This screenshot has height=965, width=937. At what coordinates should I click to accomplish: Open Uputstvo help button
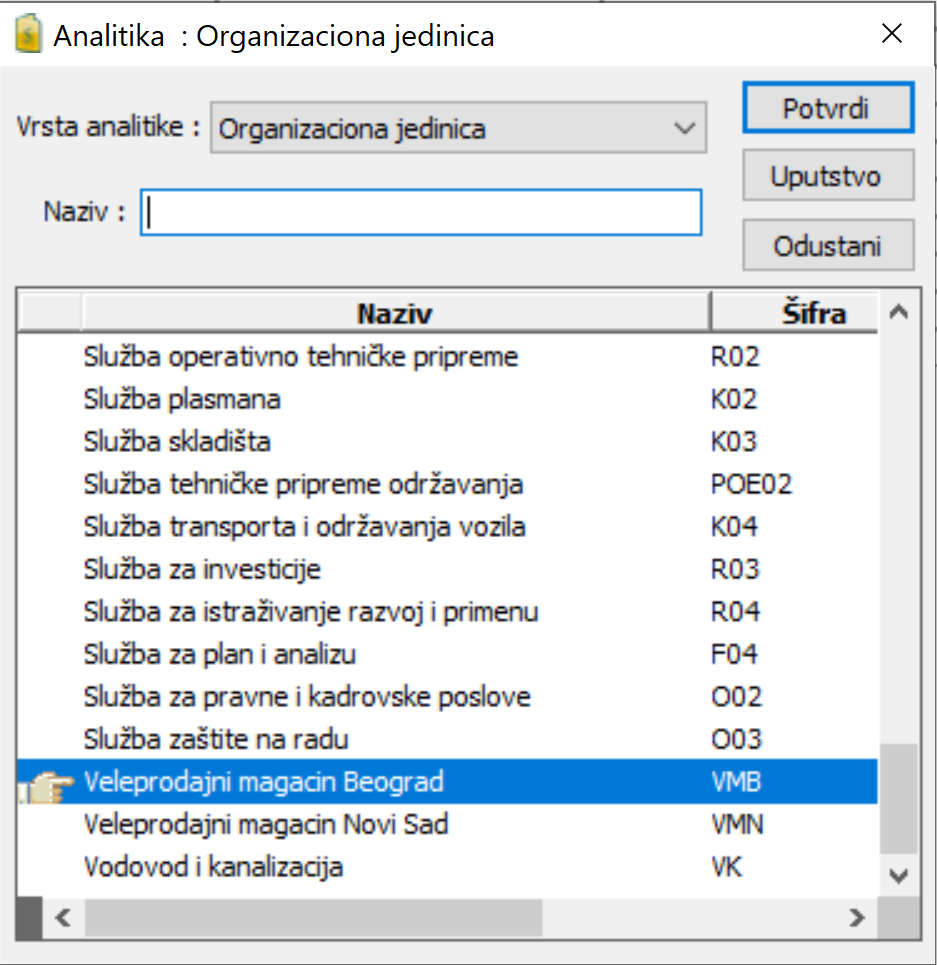(x=827, y=177)
